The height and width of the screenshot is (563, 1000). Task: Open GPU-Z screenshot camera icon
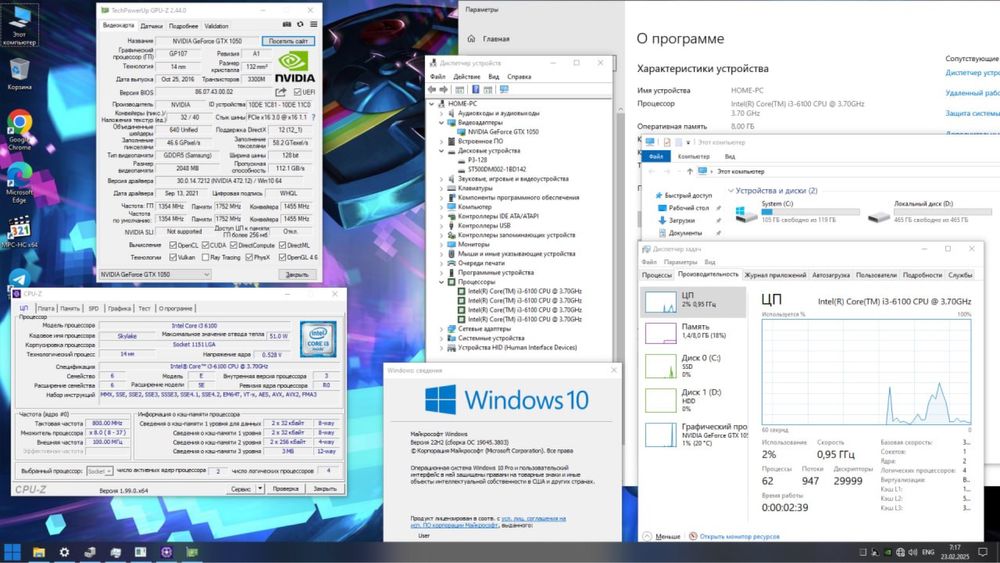click(287, 25)
